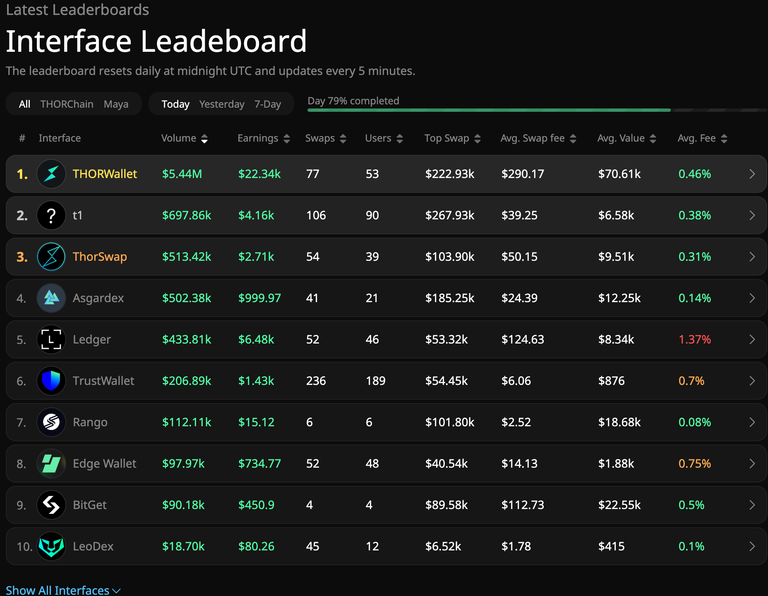
Task: Expand the THORWallet row chevron
Action: (752, 174)
